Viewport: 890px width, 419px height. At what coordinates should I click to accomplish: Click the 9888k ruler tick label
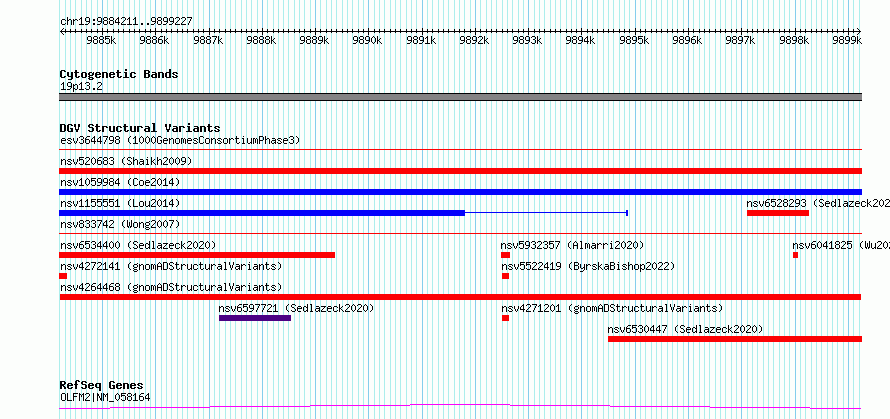261,40
